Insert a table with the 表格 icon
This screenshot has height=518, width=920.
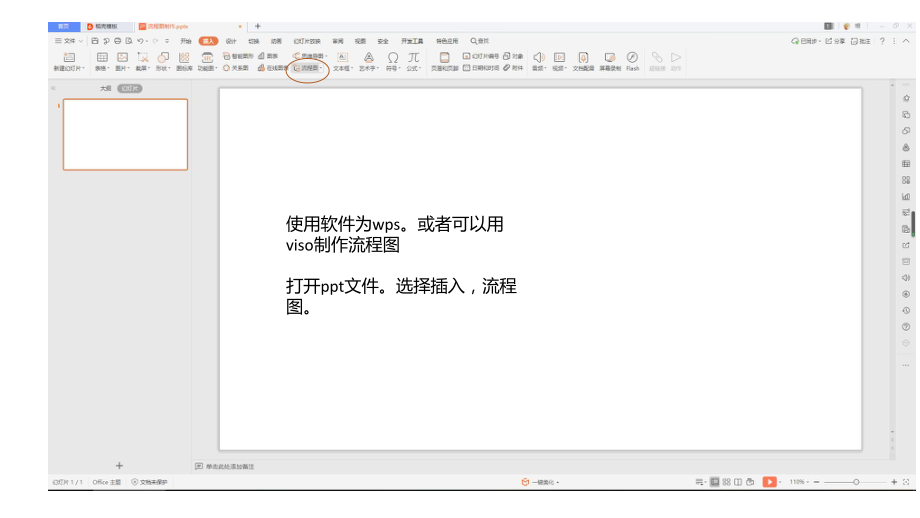pyautogui.click(x=102, y=57)
